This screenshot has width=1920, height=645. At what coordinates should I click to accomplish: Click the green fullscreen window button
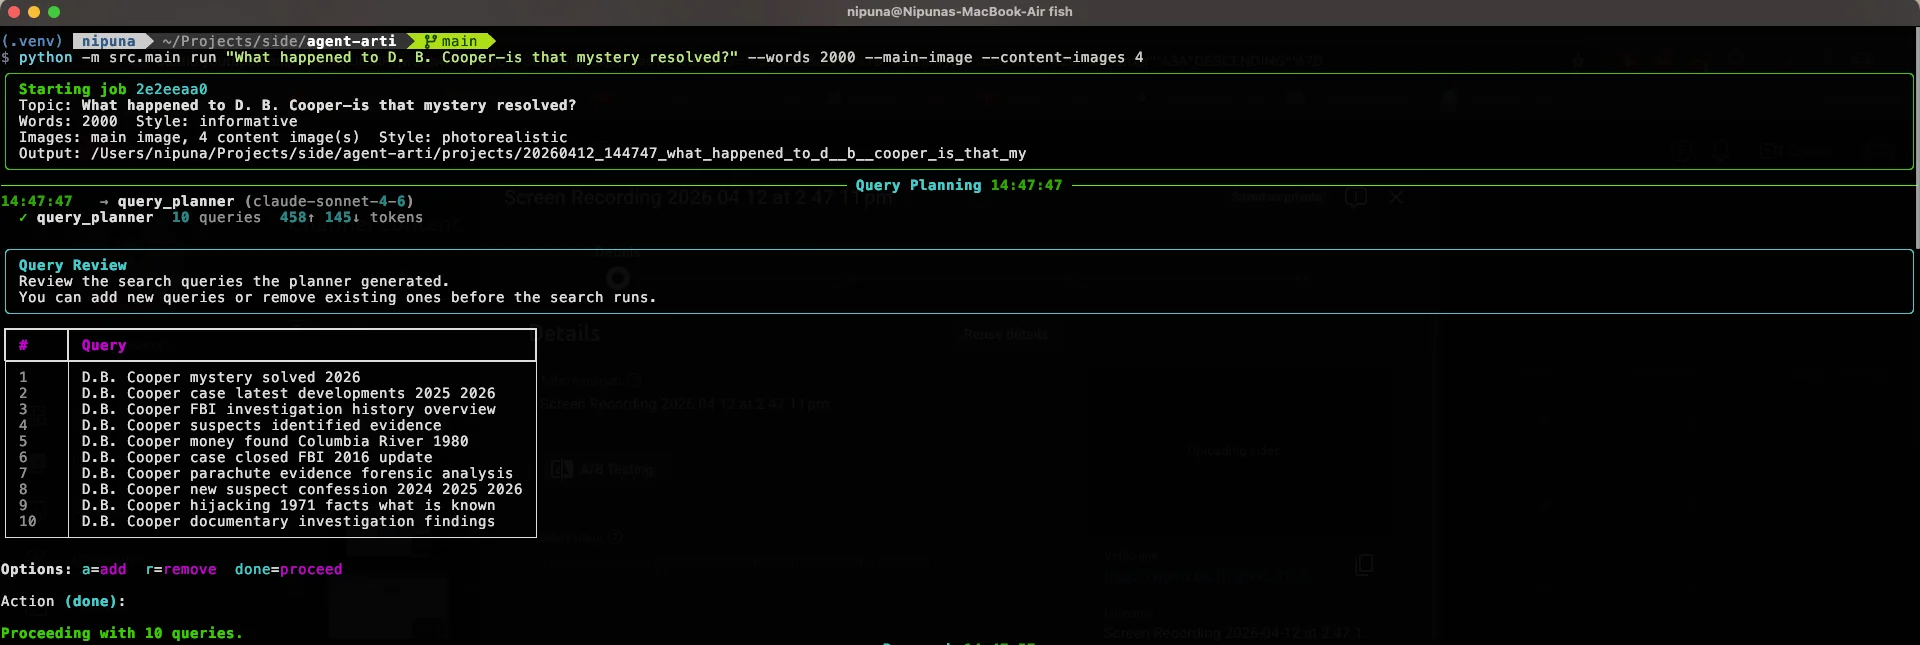[54, 12]
